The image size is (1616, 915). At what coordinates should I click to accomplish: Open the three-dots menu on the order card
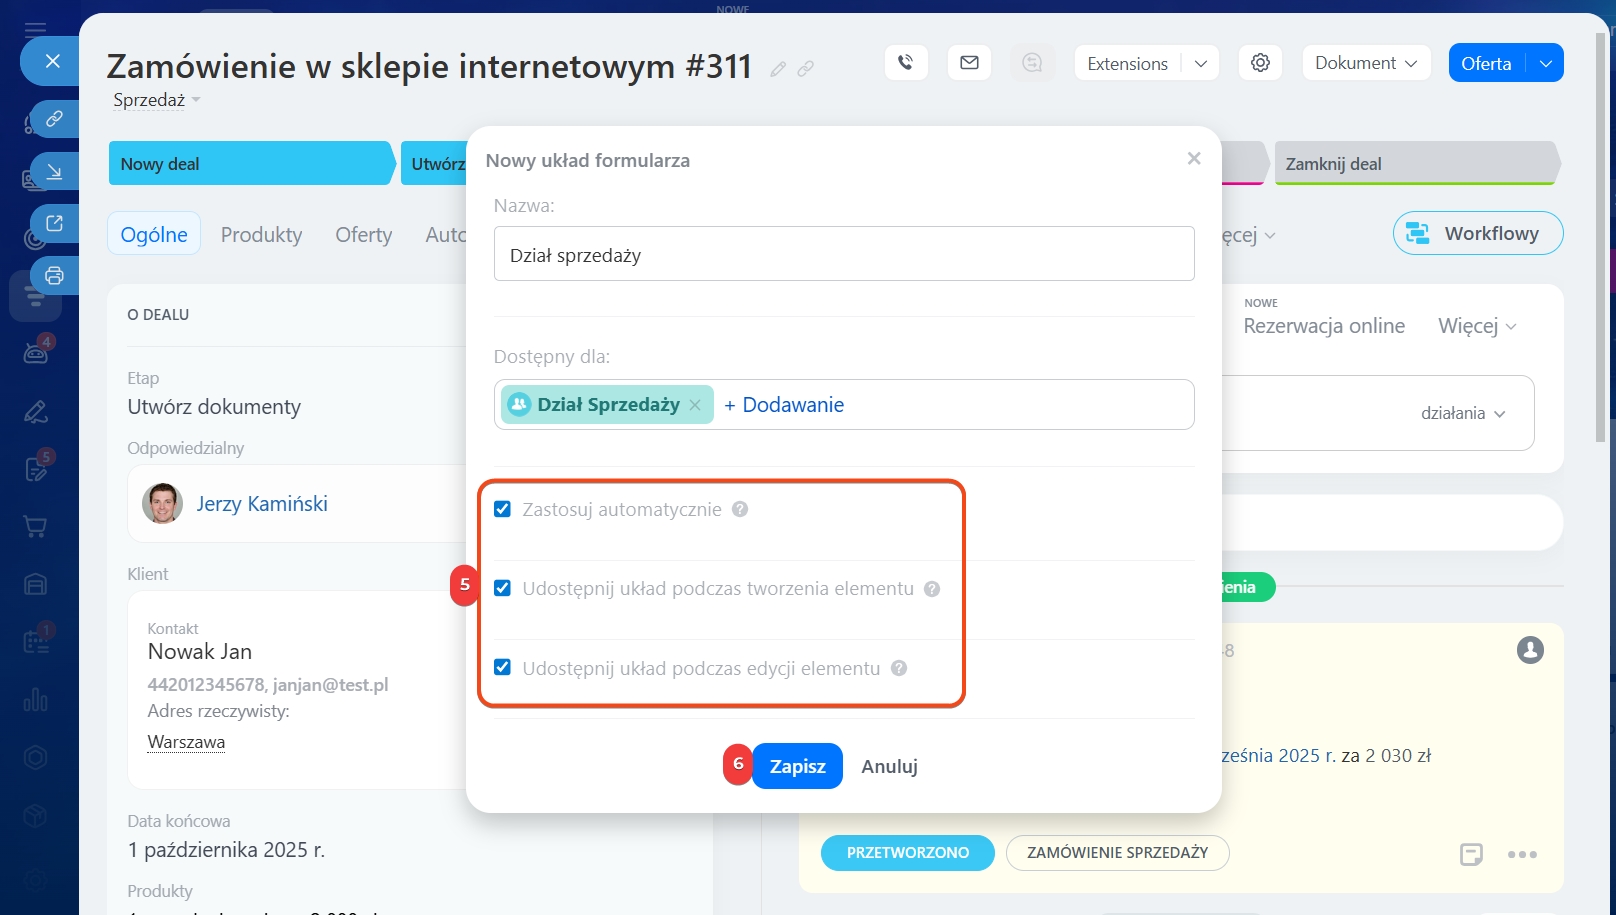tap(1522, 854)
